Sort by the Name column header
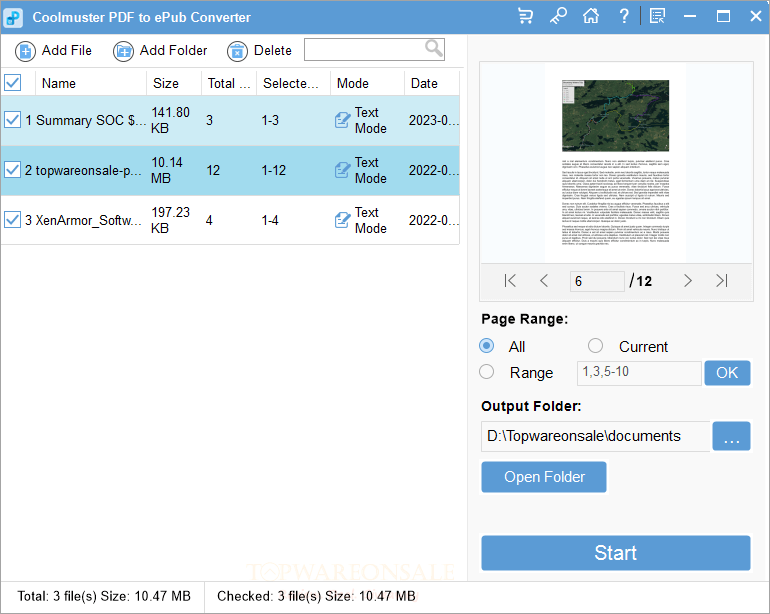 coord(91,83)
